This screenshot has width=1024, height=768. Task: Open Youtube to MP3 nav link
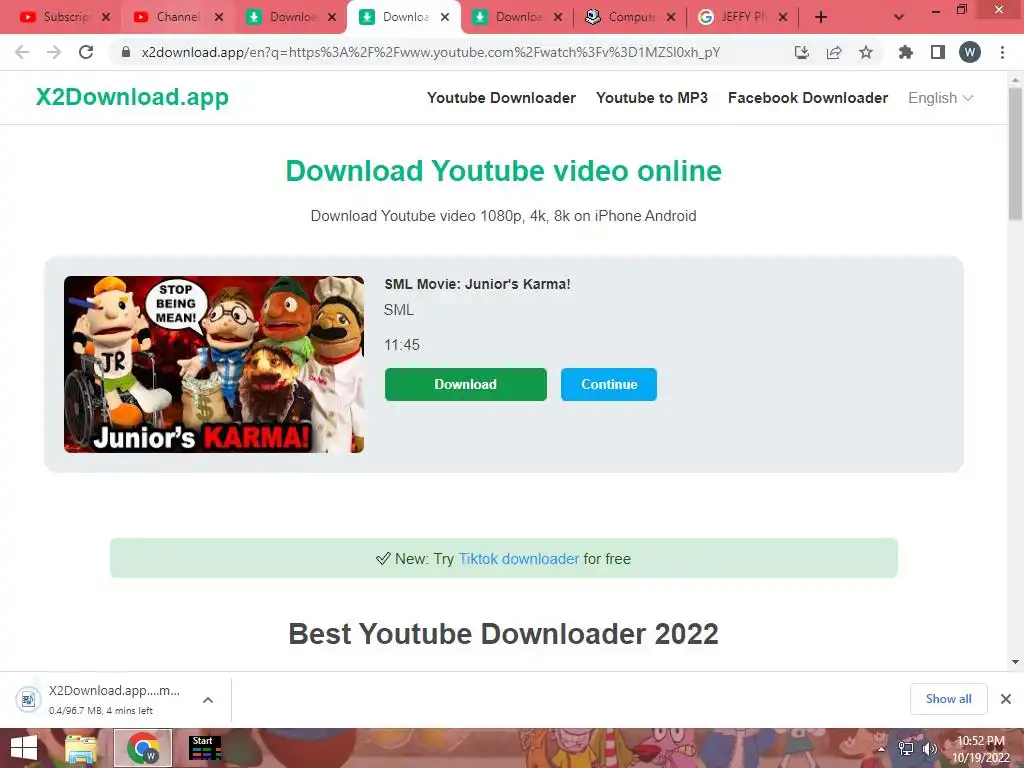(652, 98)
